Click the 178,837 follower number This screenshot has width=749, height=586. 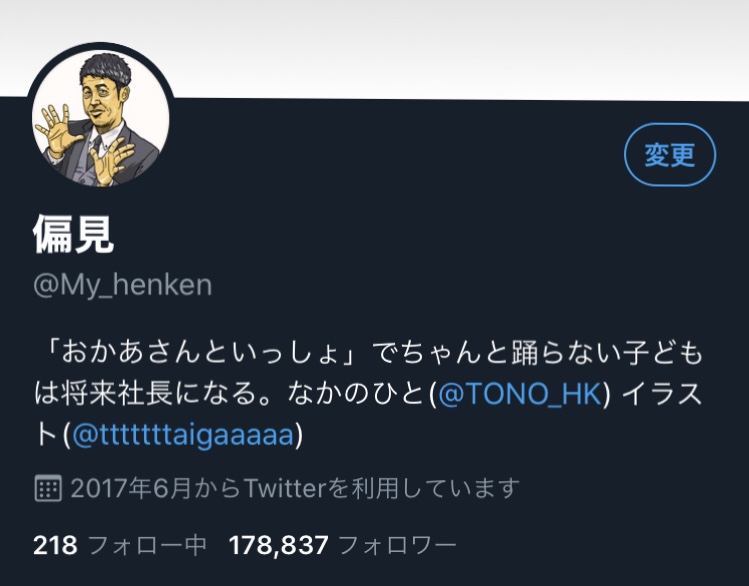[x=279, y=545]
